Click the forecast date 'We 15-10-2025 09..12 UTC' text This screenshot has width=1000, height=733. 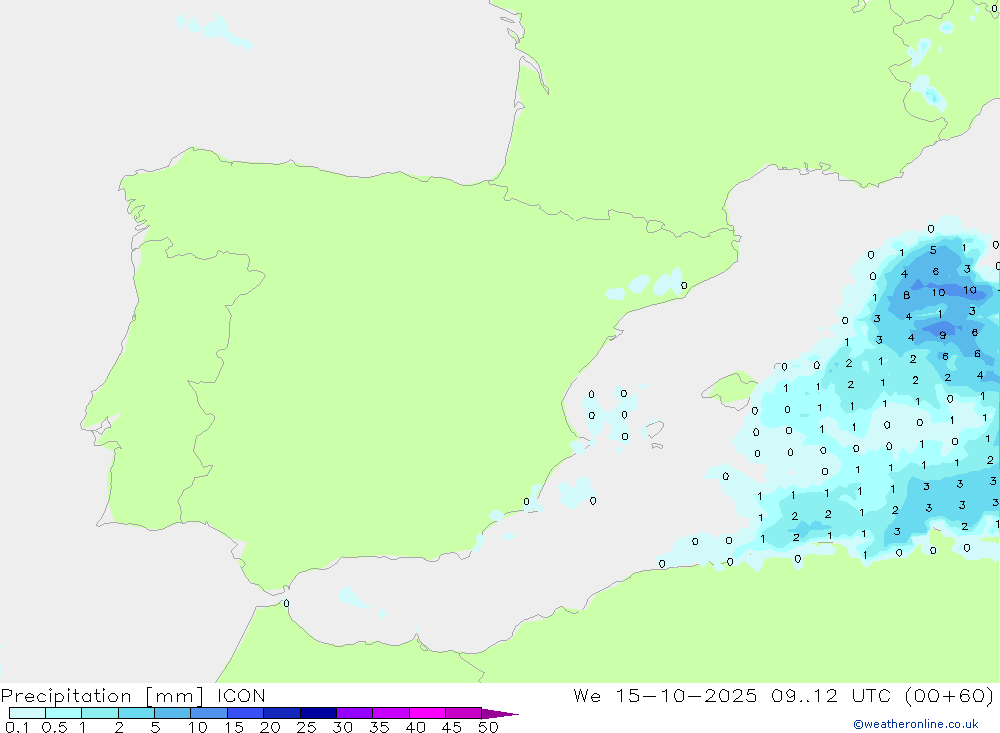tap(732, 695)
